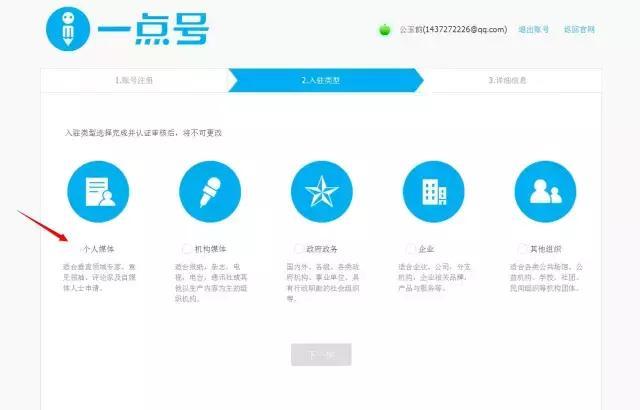Choose the 机构媒体 radio button
Screen dimensions: 640x410
point(187,249)
